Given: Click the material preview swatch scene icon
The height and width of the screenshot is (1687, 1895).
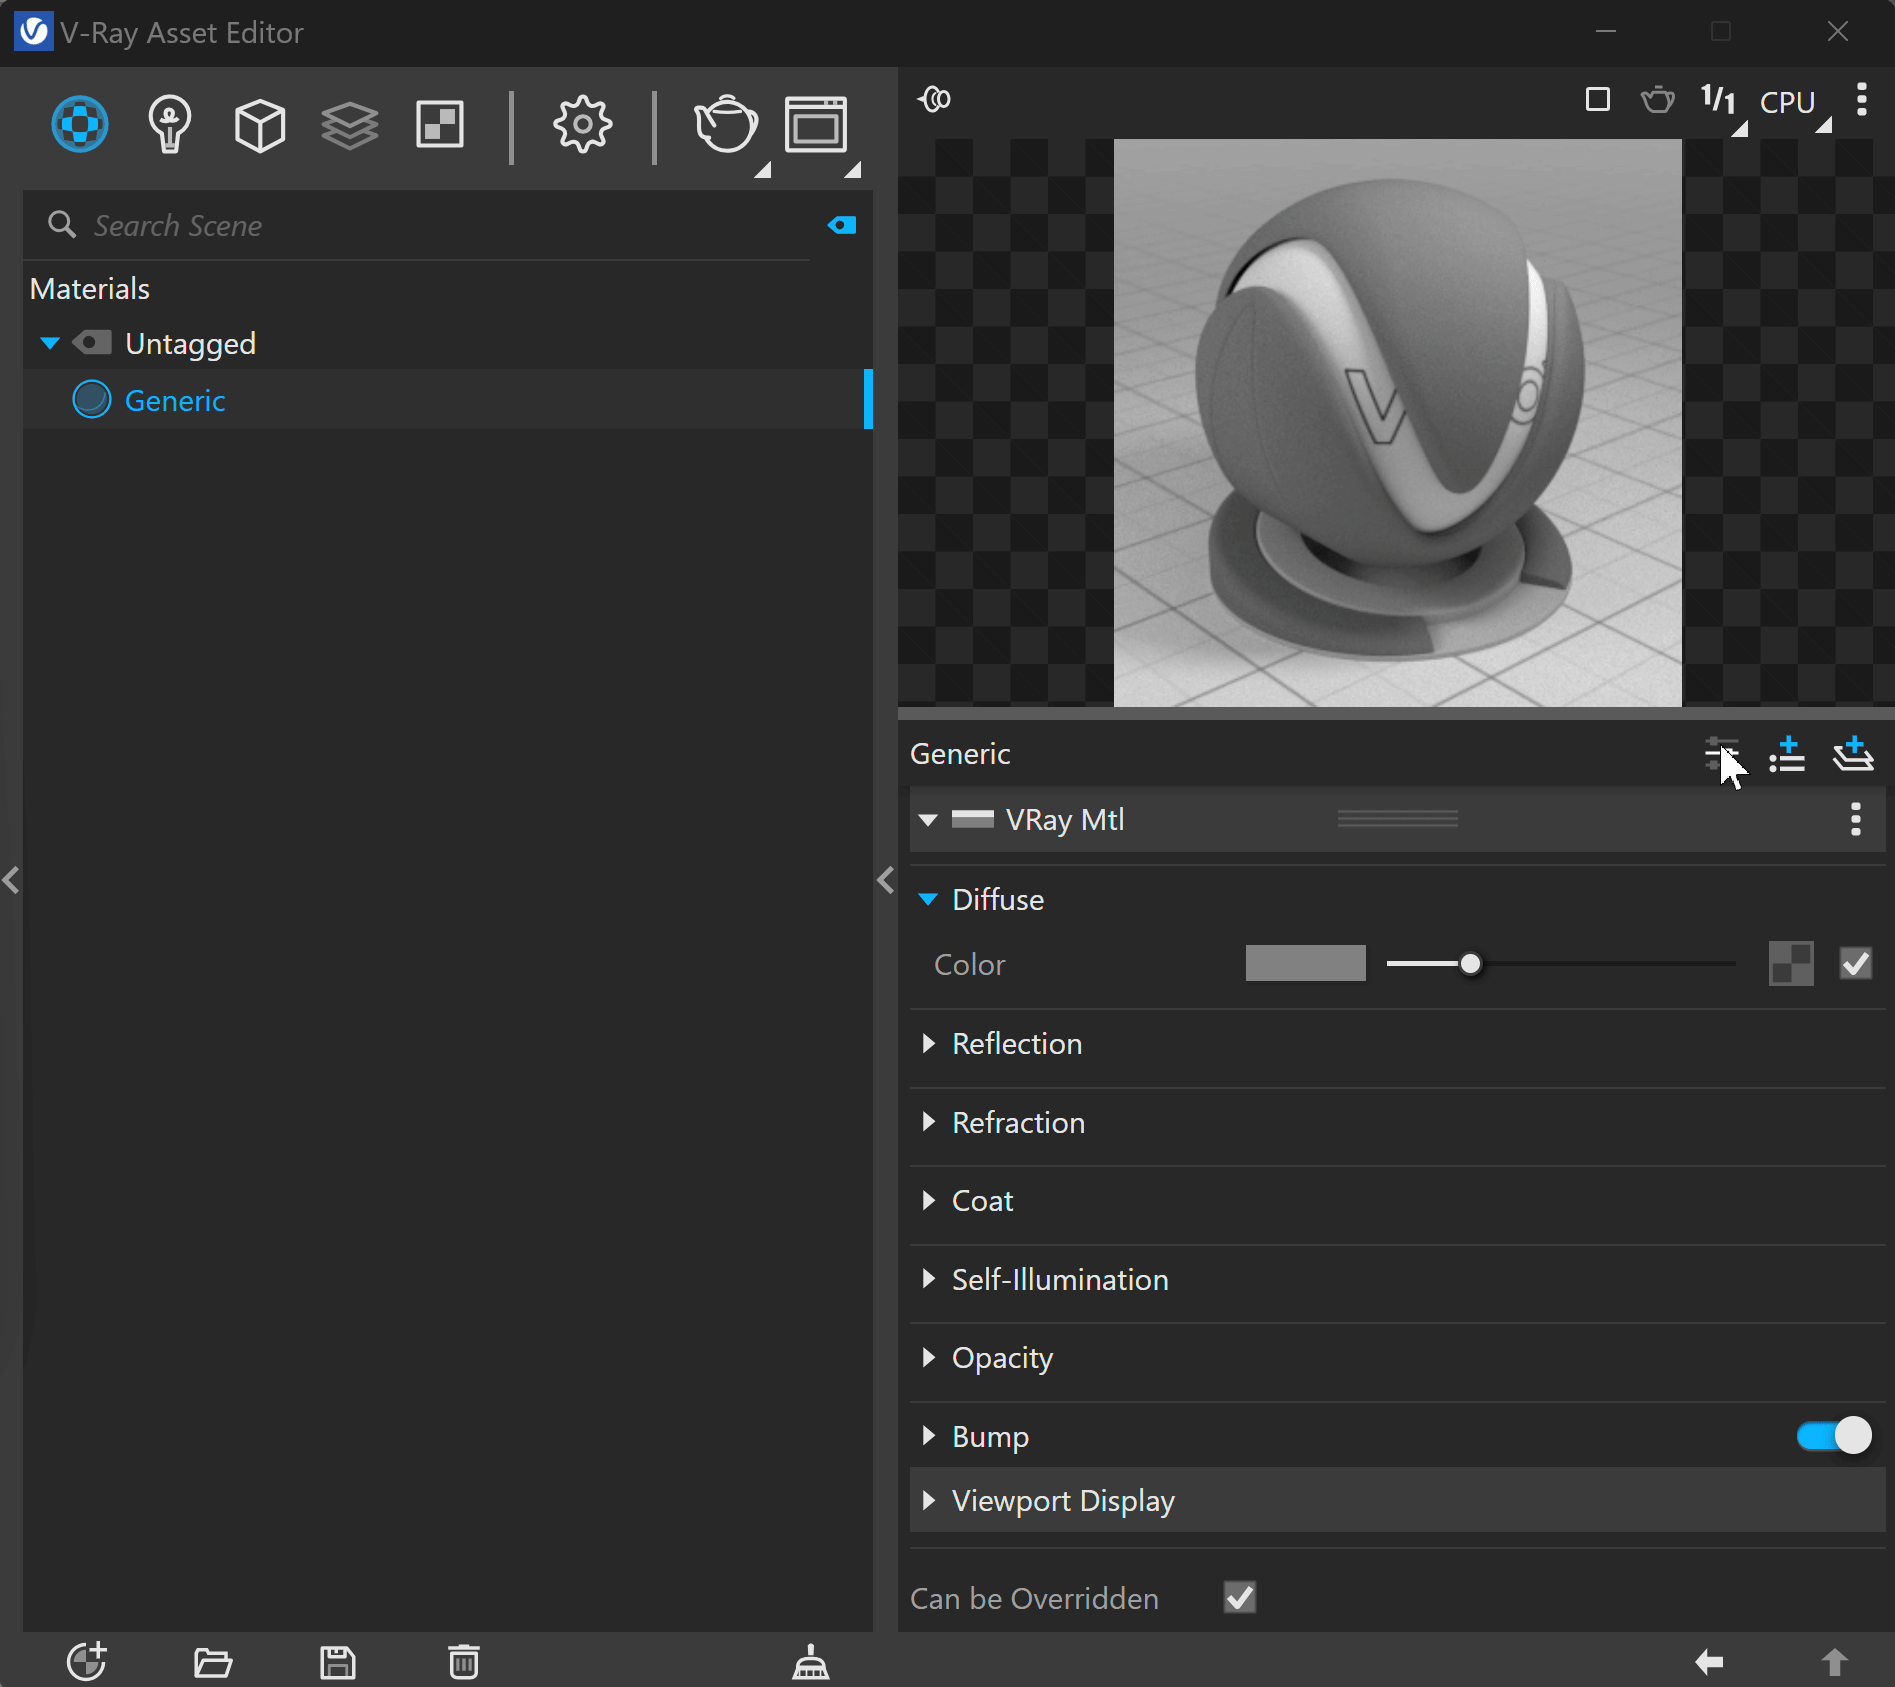Looking at the screenshot, I should [935, 99].
